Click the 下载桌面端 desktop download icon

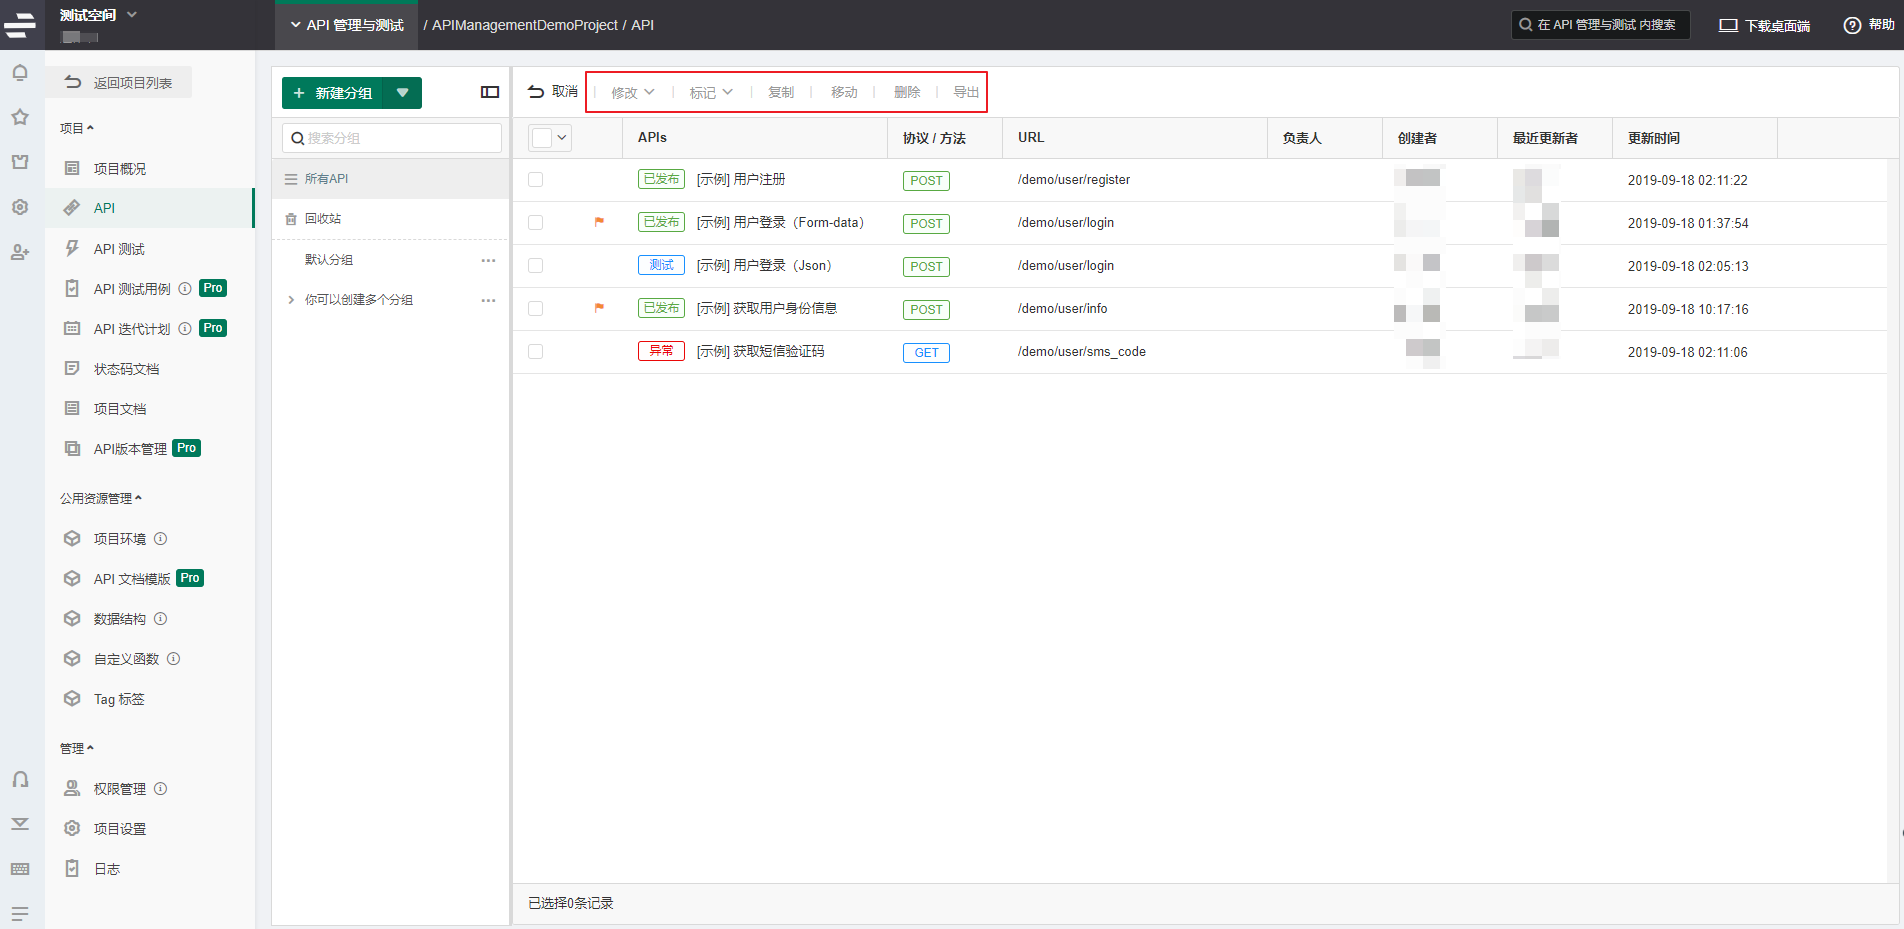(1728, 25)
